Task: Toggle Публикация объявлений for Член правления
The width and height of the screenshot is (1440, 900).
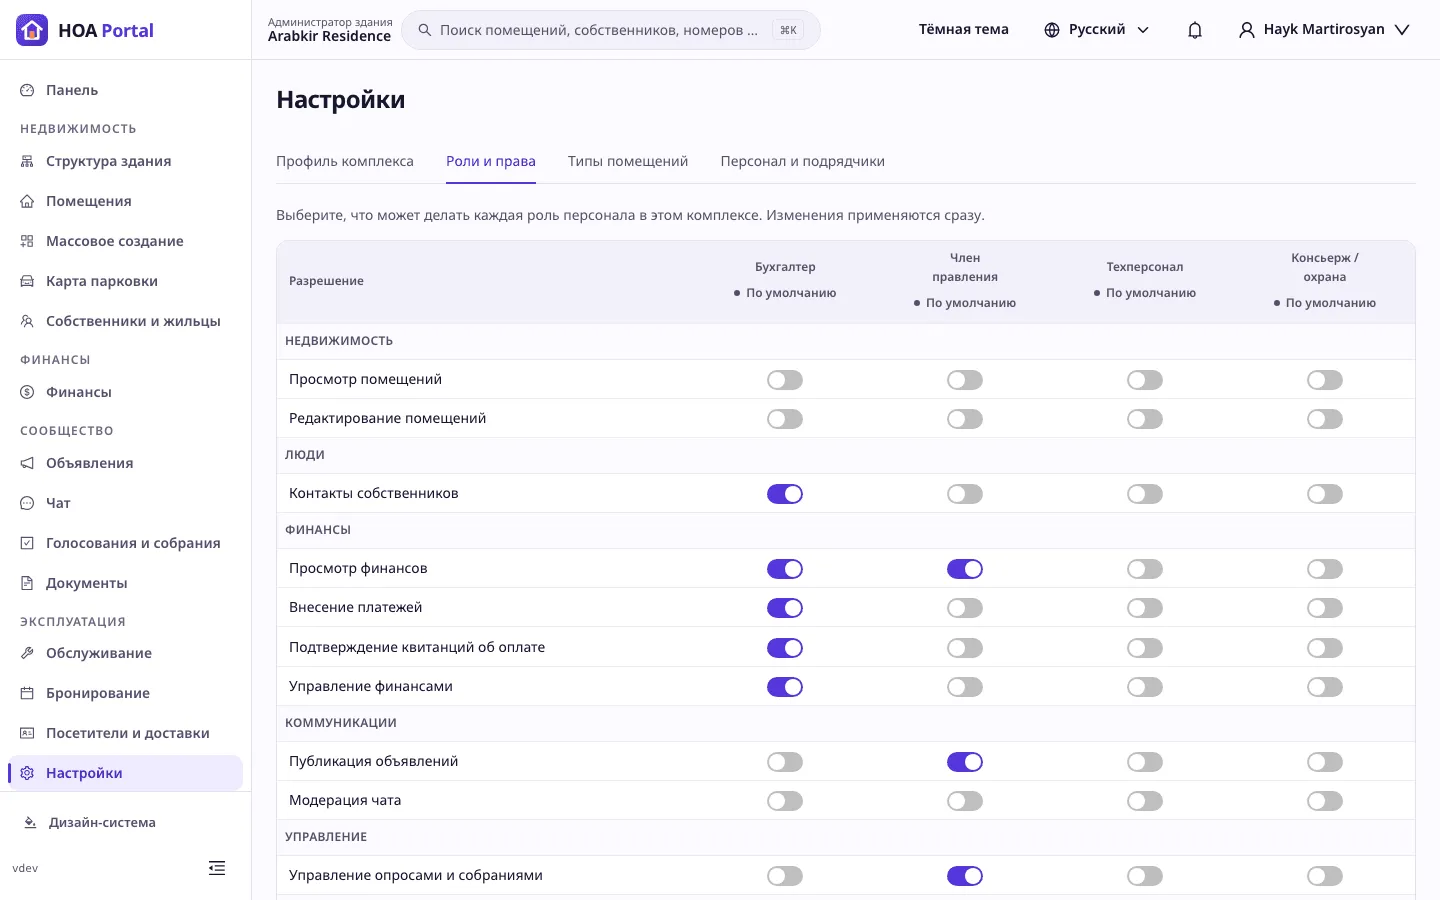Action: [965, 762]
